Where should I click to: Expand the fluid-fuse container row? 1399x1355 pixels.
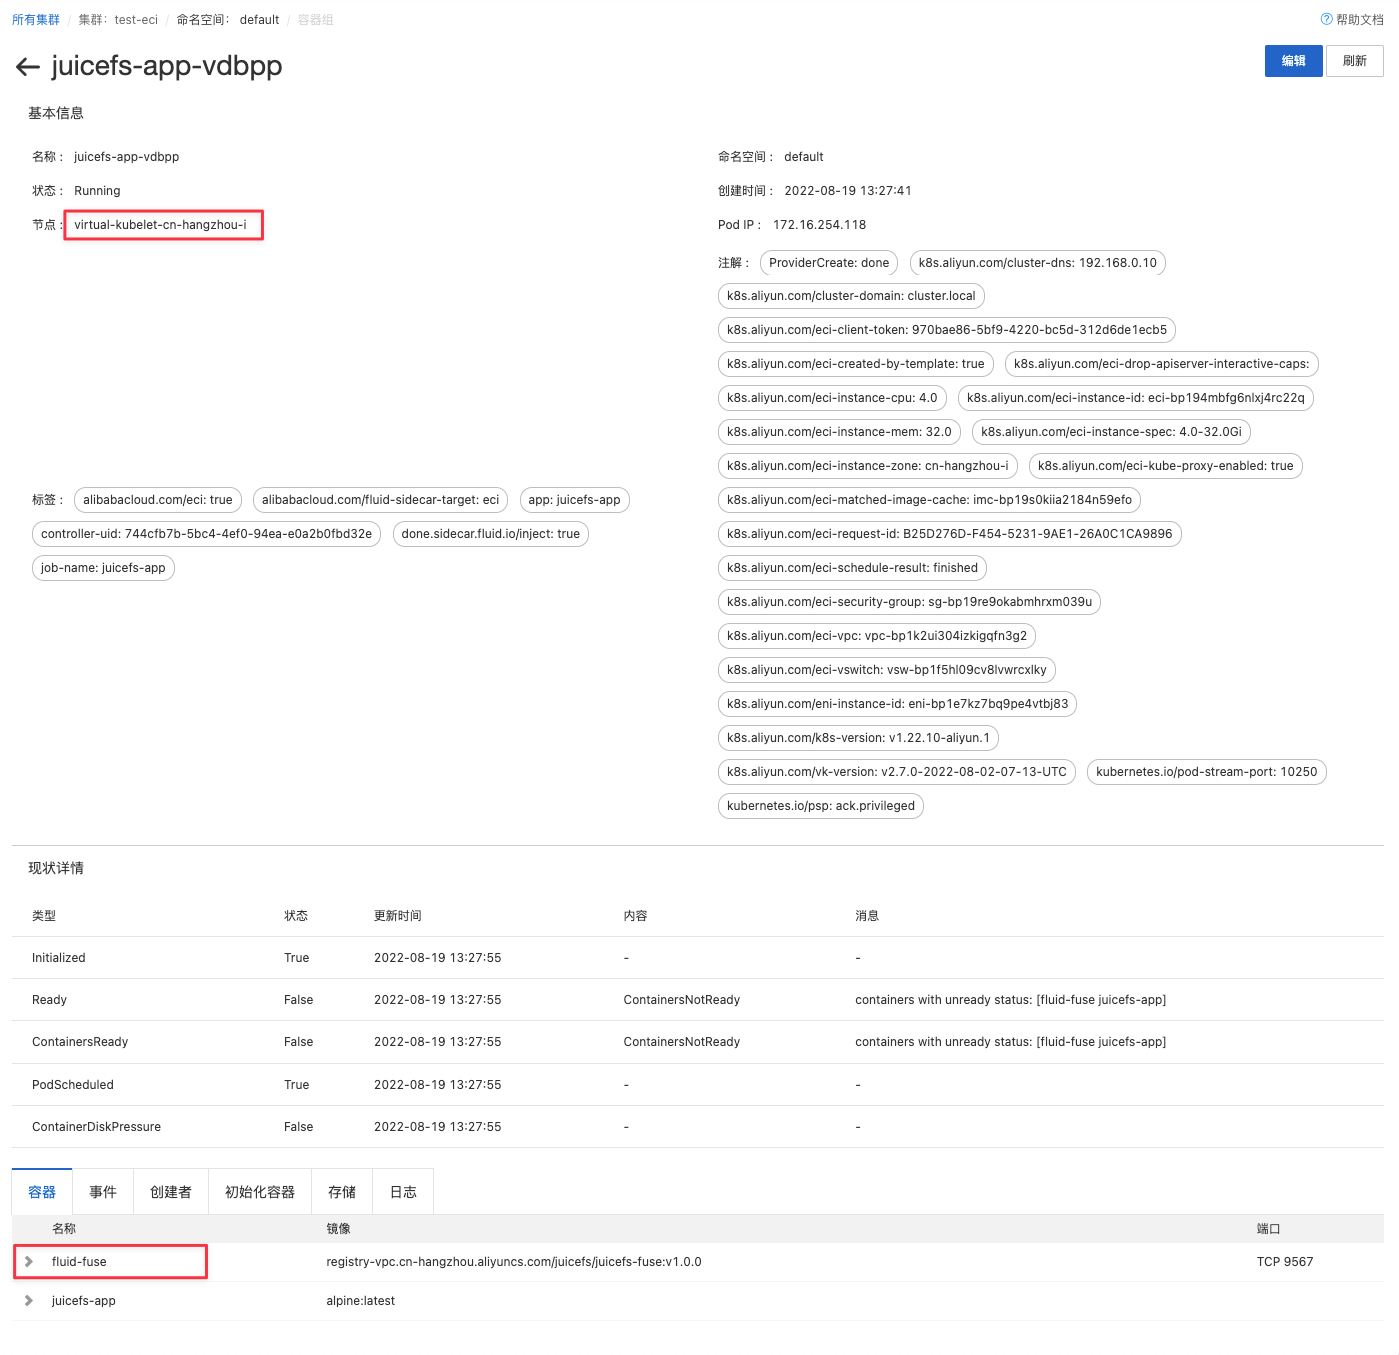pyautogui.click(x=29, y=1262)
